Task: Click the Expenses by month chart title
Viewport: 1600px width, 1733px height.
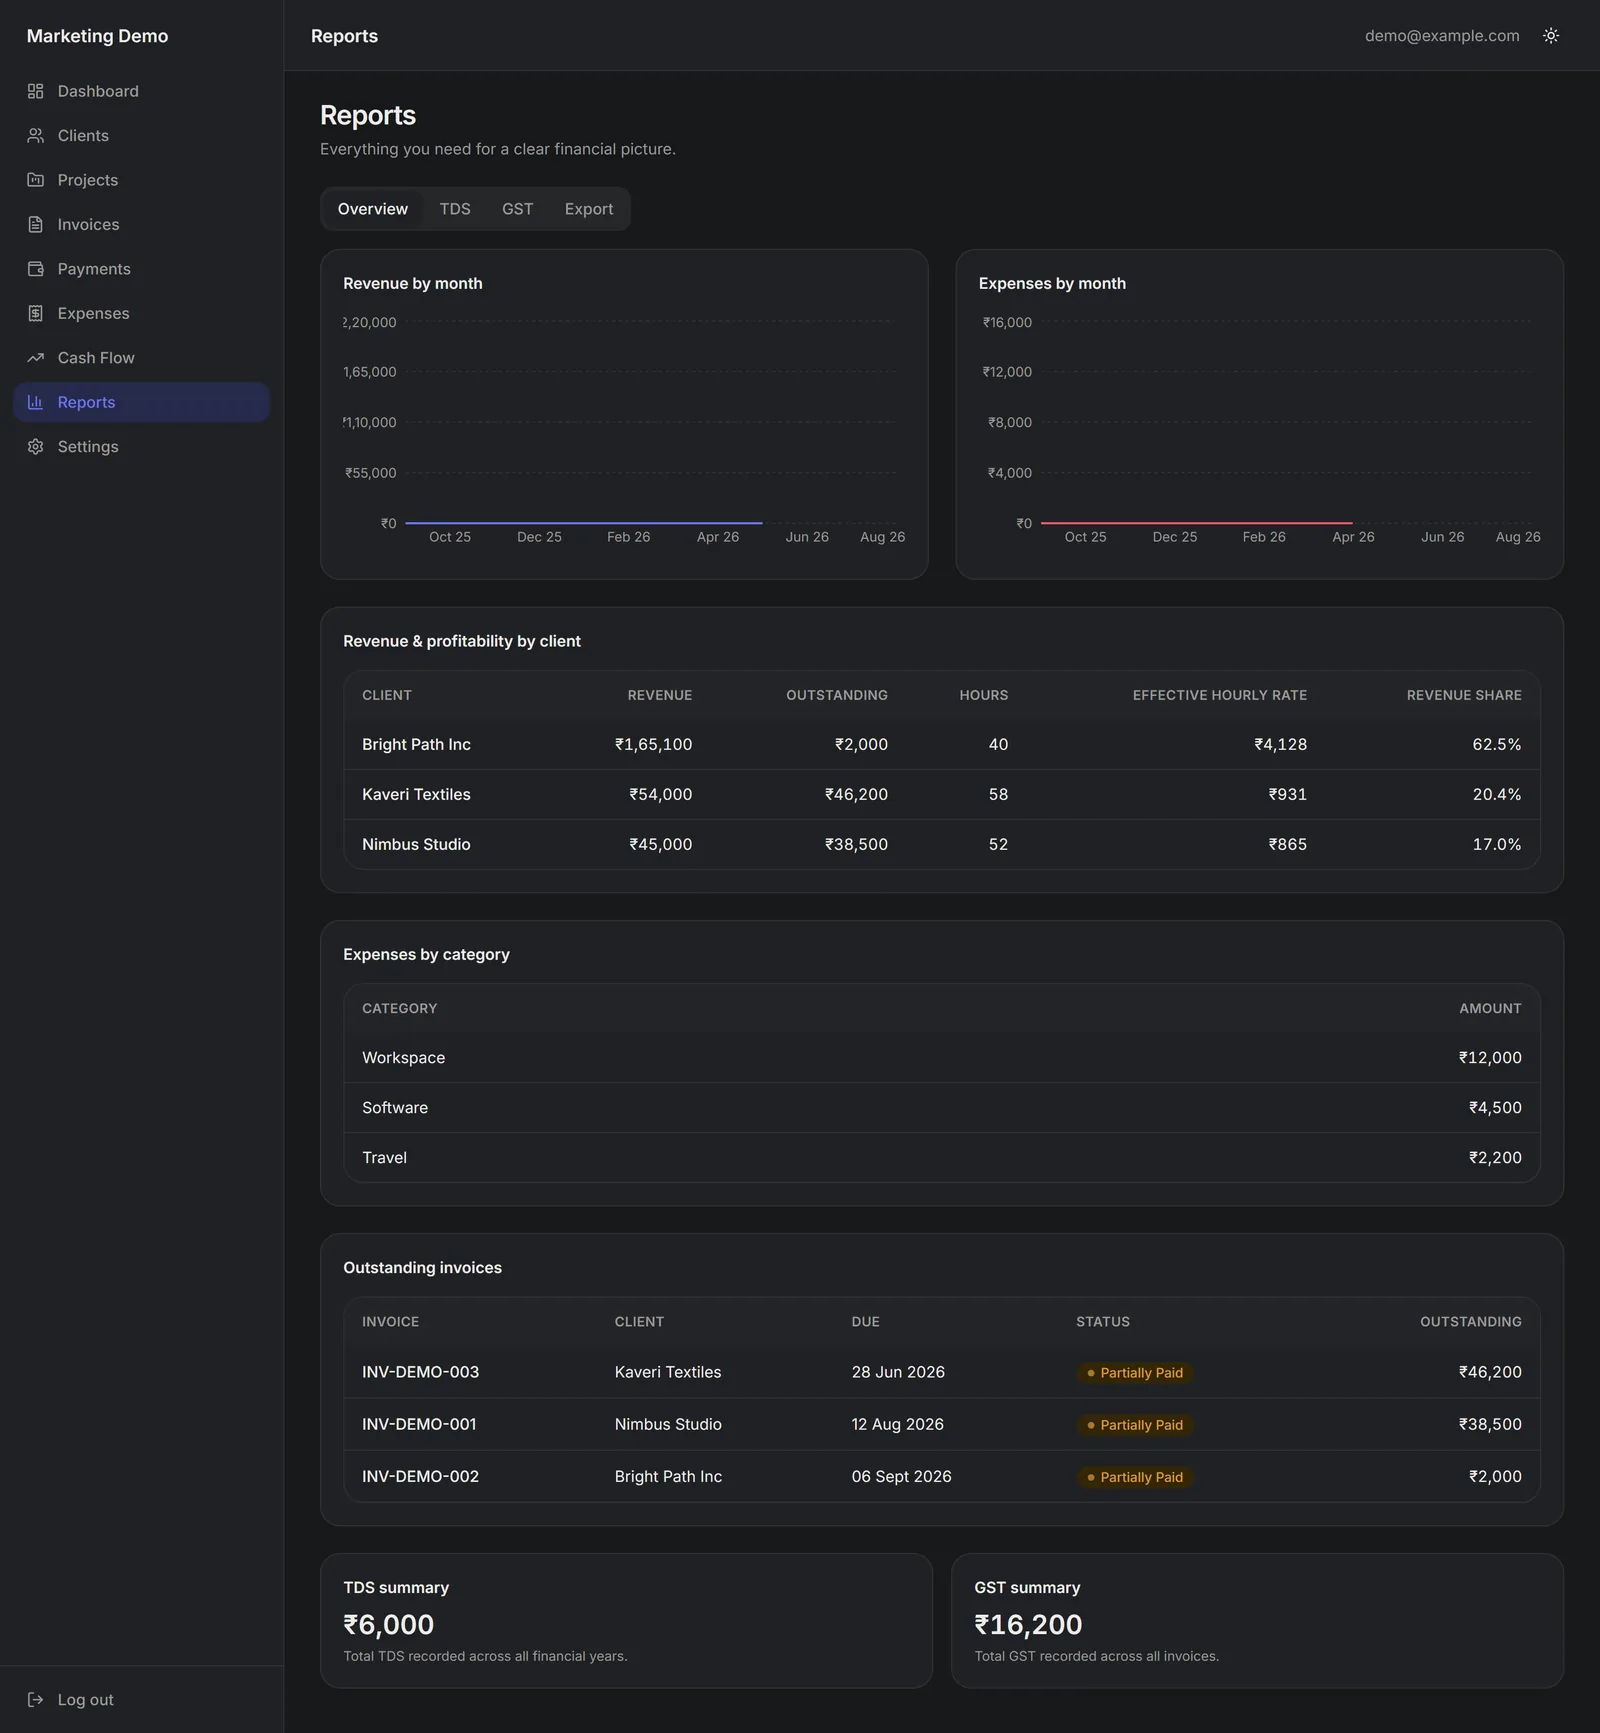Action: pyautogui.click(x=1052, y=283)
